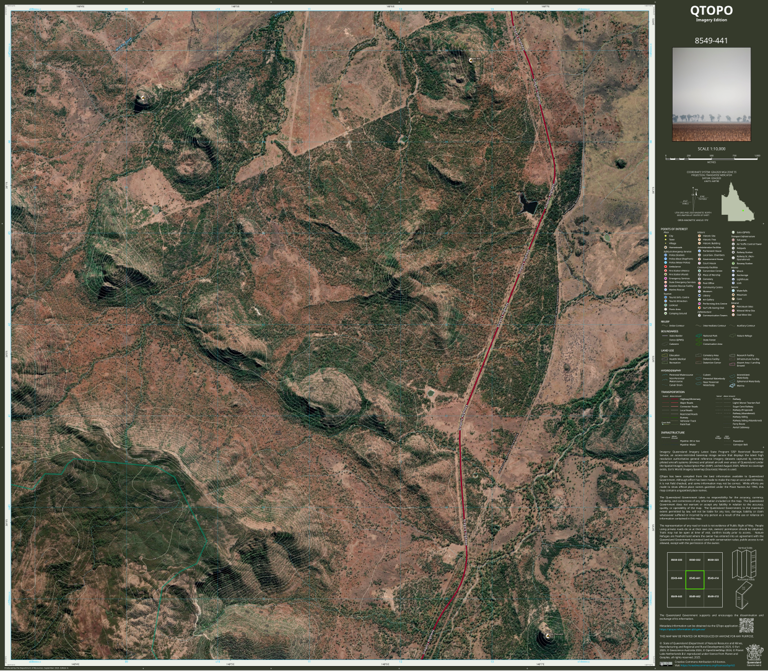Click the Town legend icon
The width and height of the screenshot is (768, 671).
tap(666, 240)
